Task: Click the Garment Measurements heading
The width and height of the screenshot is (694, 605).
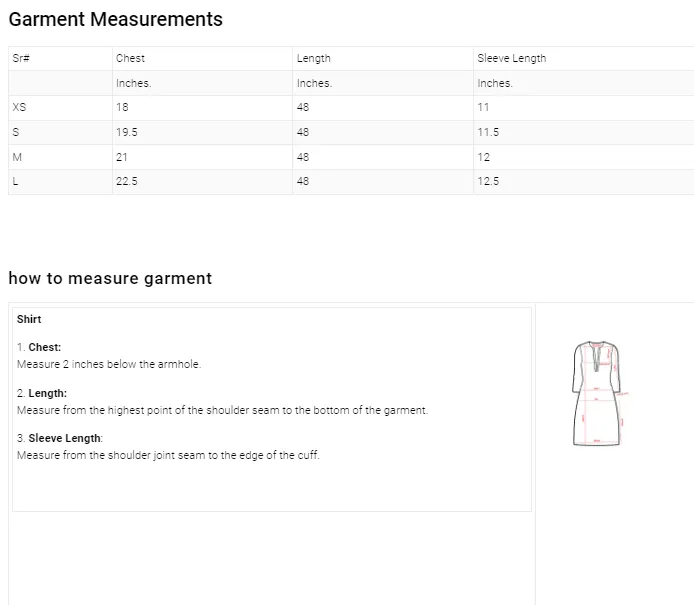Action: pyautogui.click(x=115, y=19)
